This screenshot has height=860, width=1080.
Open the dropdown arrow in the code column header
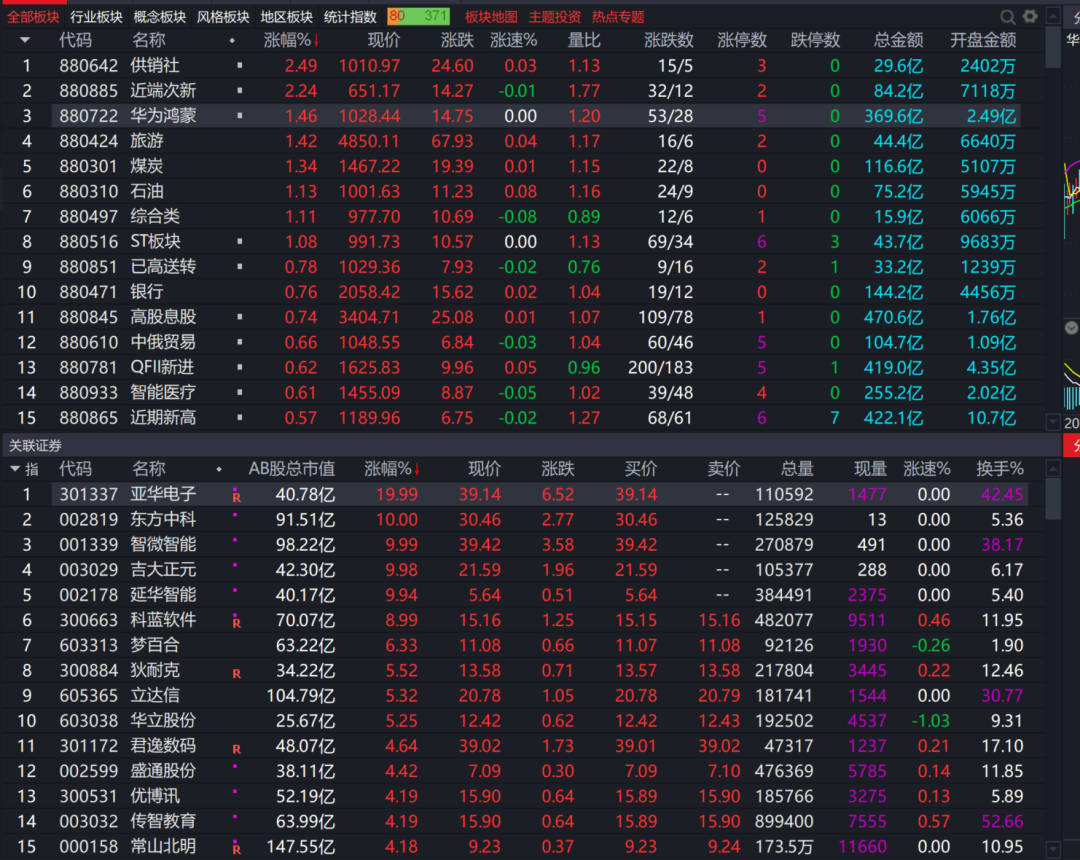click(25, 40)
